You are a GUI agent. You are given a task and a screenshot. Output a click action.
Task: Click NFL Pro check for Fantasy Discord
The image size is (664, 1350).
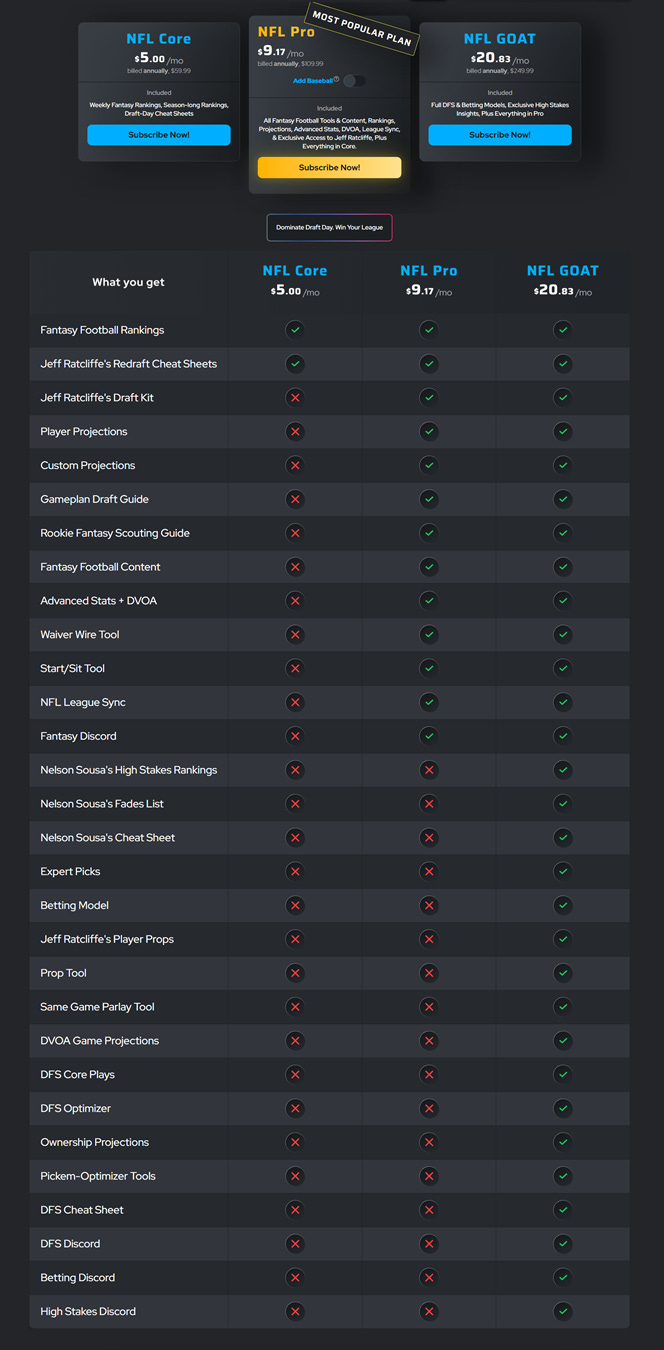point(429,736)
